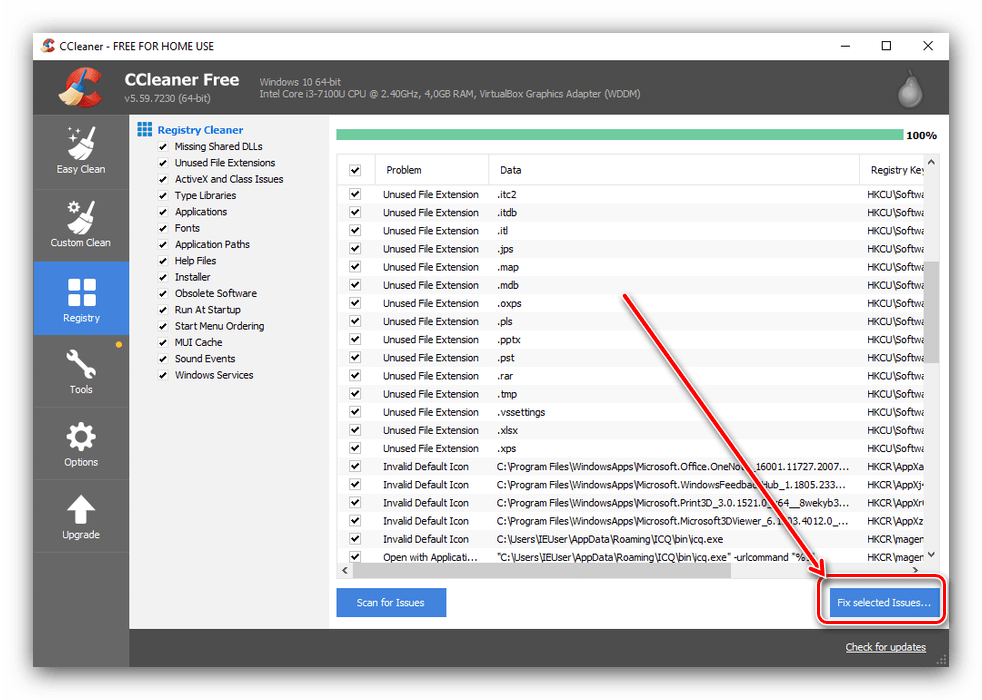Image resolution: width=982 pixels, height=700 pixels.
Task: Toggle Sound Events checkbox
Action: 163,359
